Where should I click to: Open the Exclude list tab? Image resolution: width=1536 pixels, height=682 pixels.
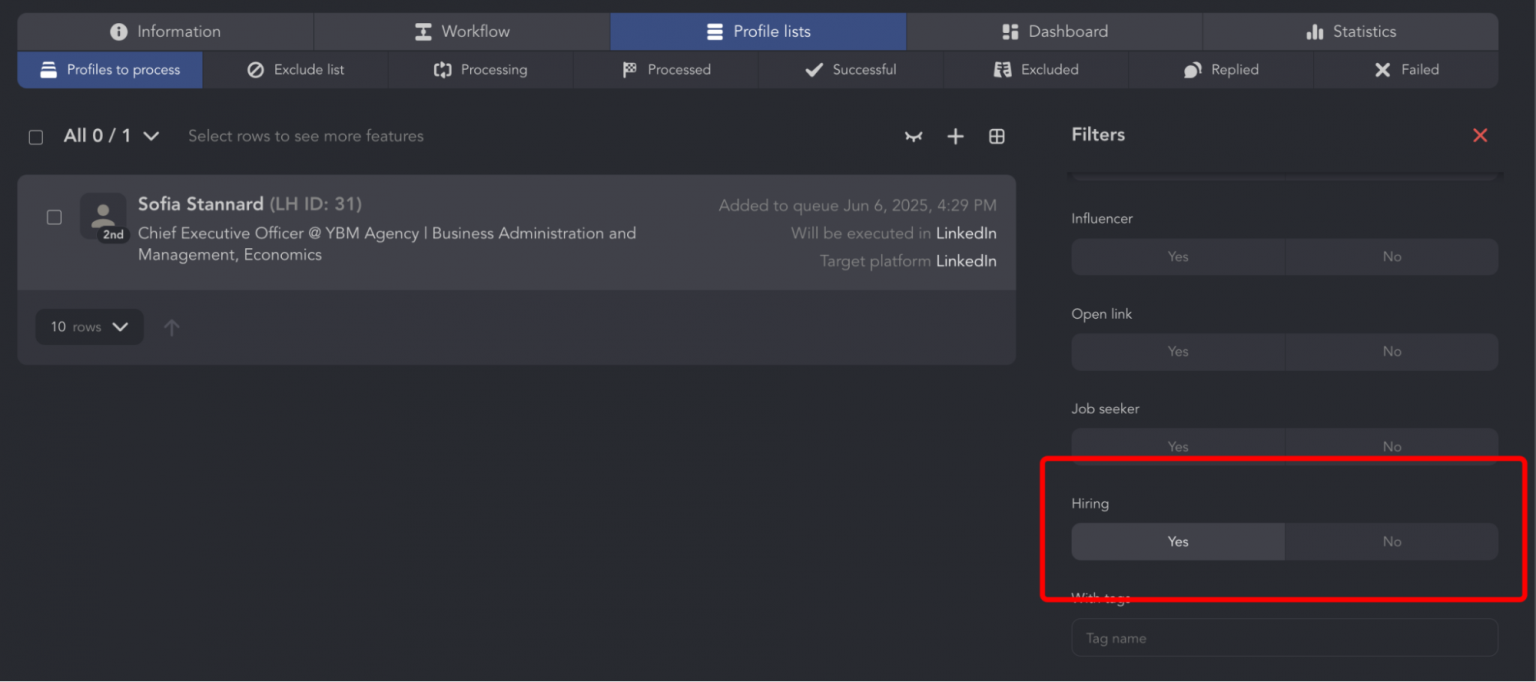click(295, 70)
